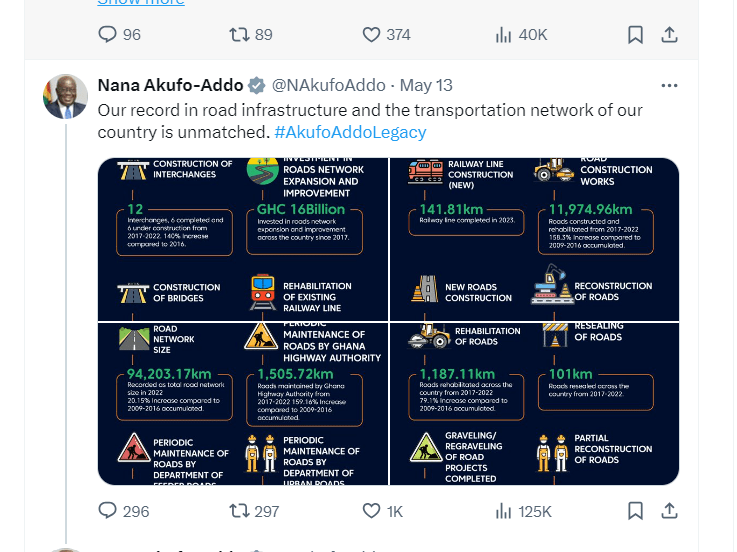
Task: Open view stats showing 40K views
Action: point(504,34)
